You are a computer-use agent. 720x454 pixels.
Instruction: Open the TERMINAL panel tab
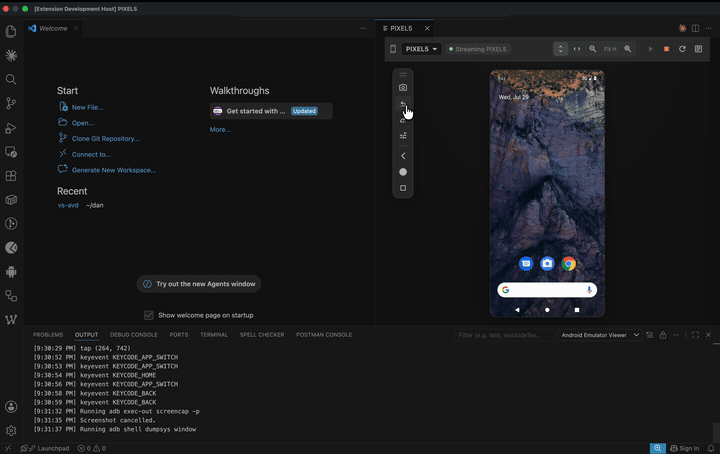click(x=214, y=335)
